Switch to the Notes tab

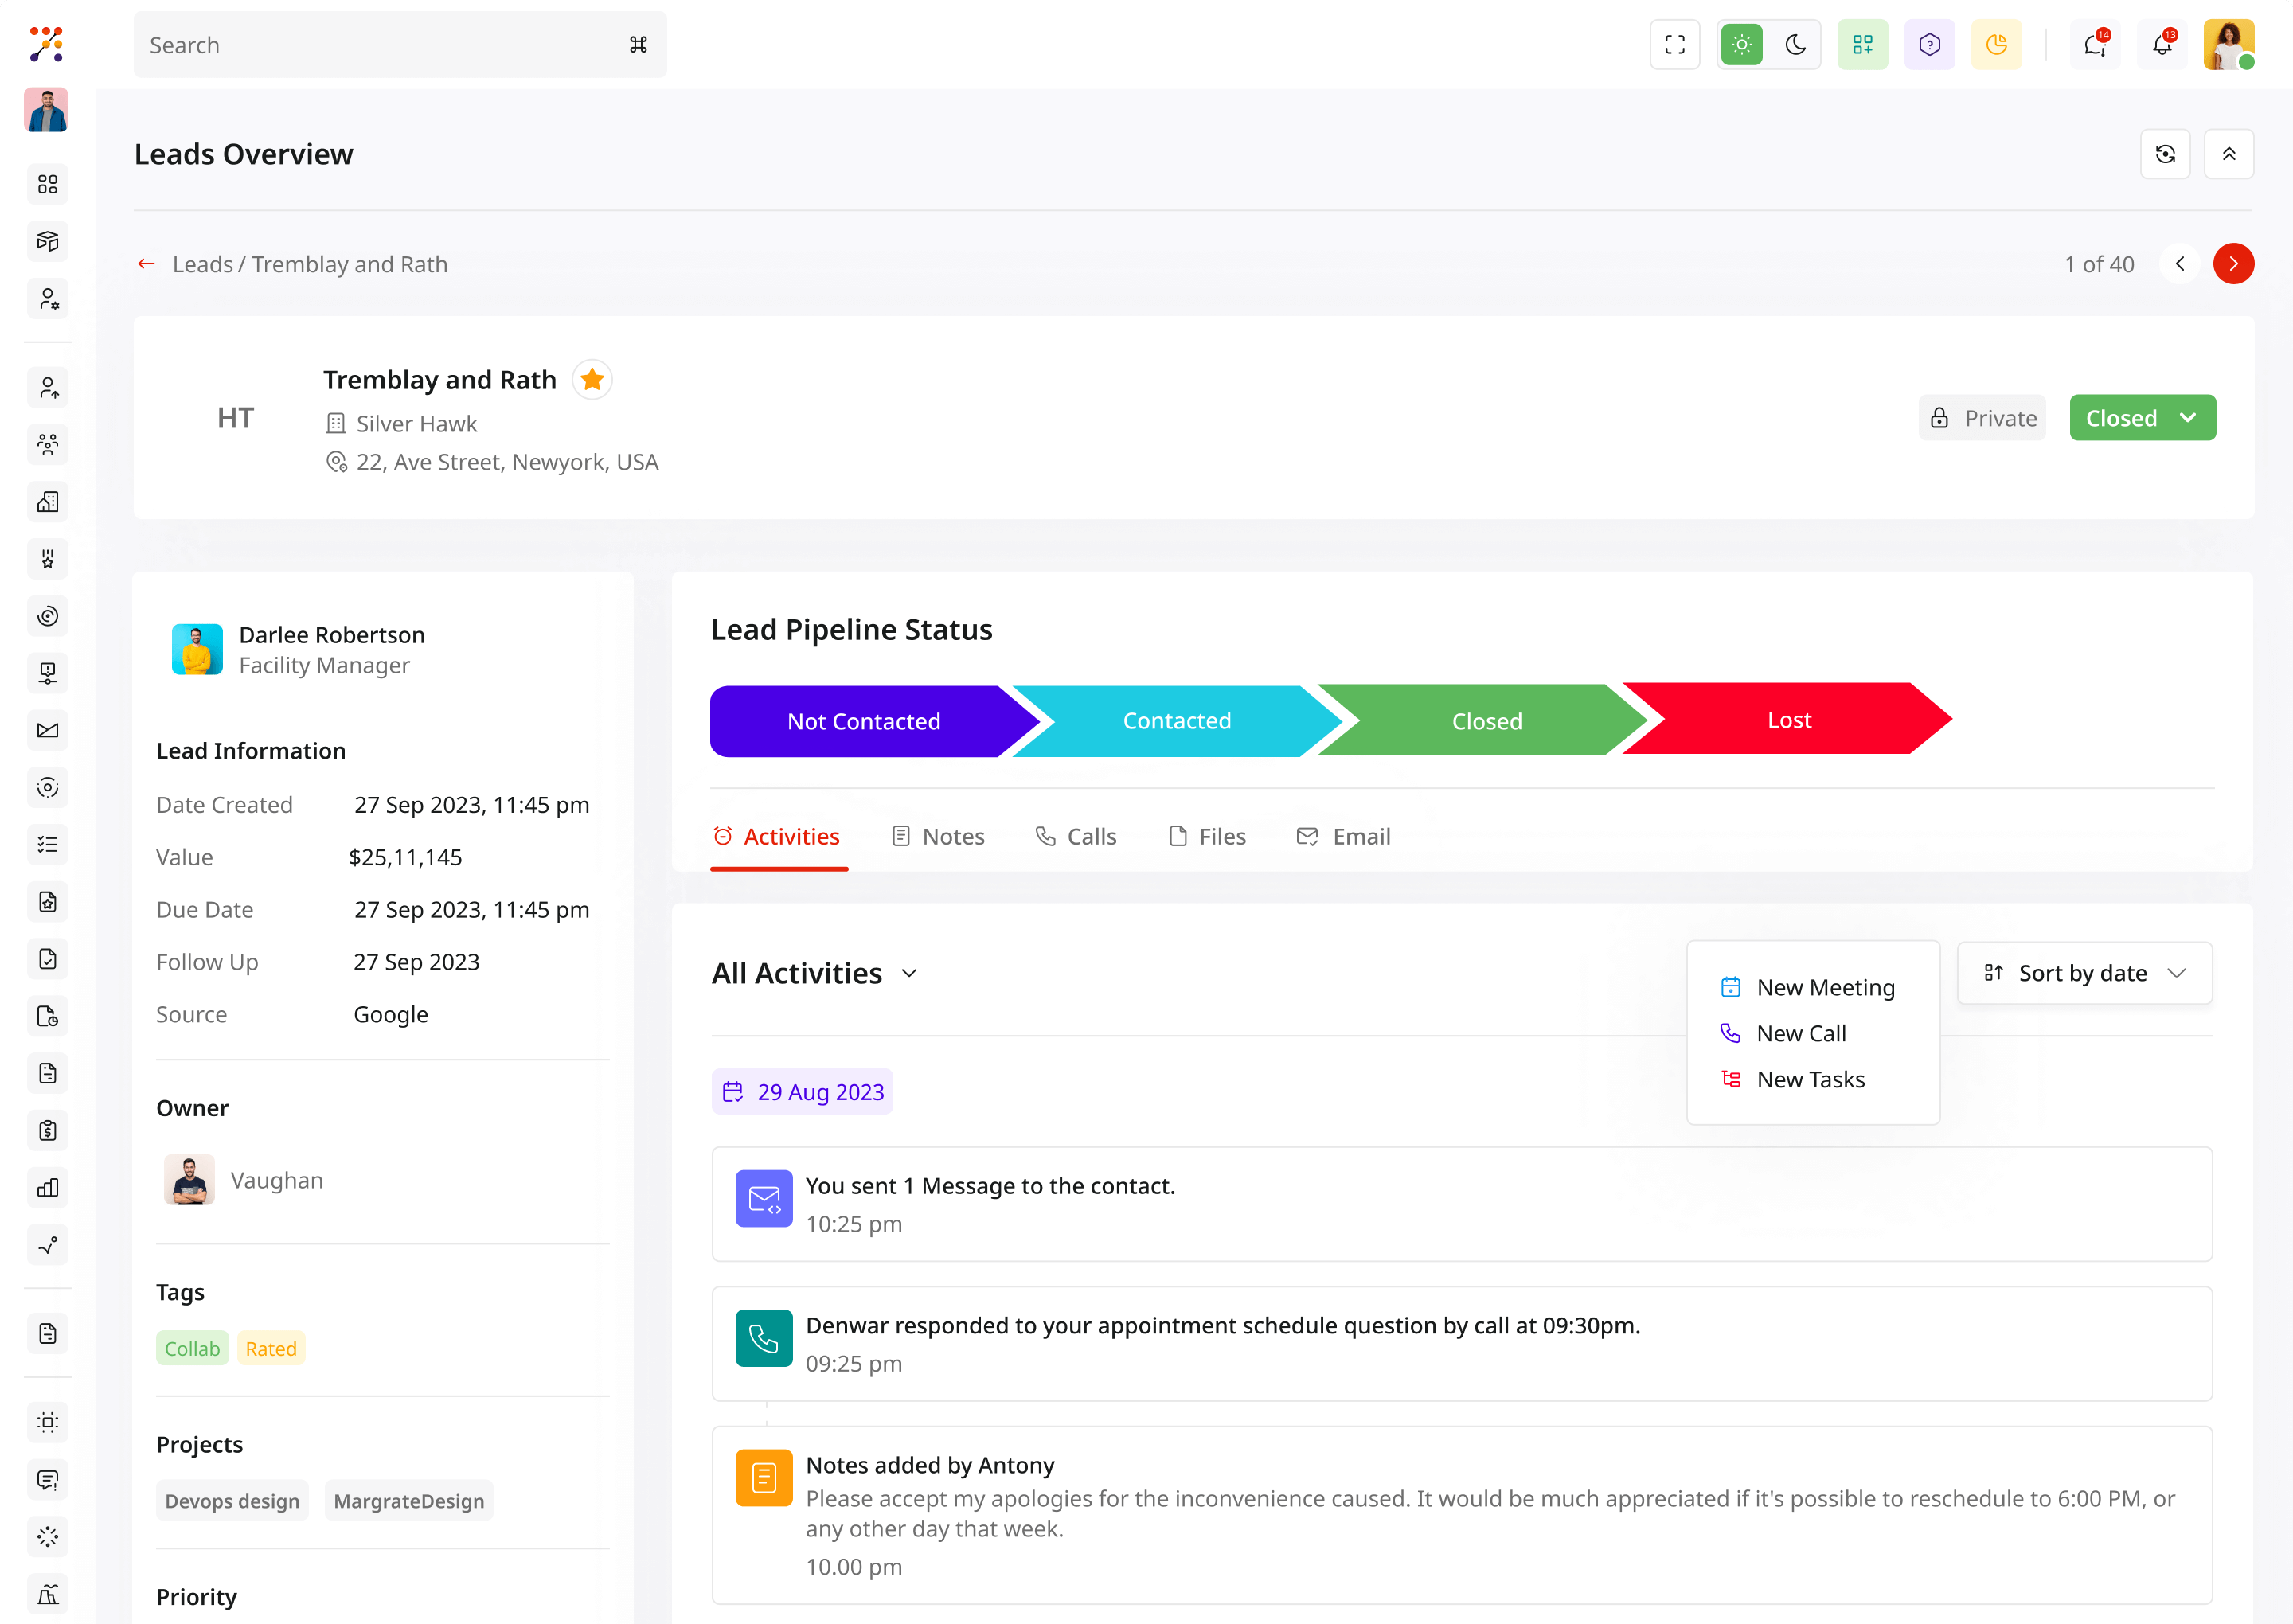[938, 837]
